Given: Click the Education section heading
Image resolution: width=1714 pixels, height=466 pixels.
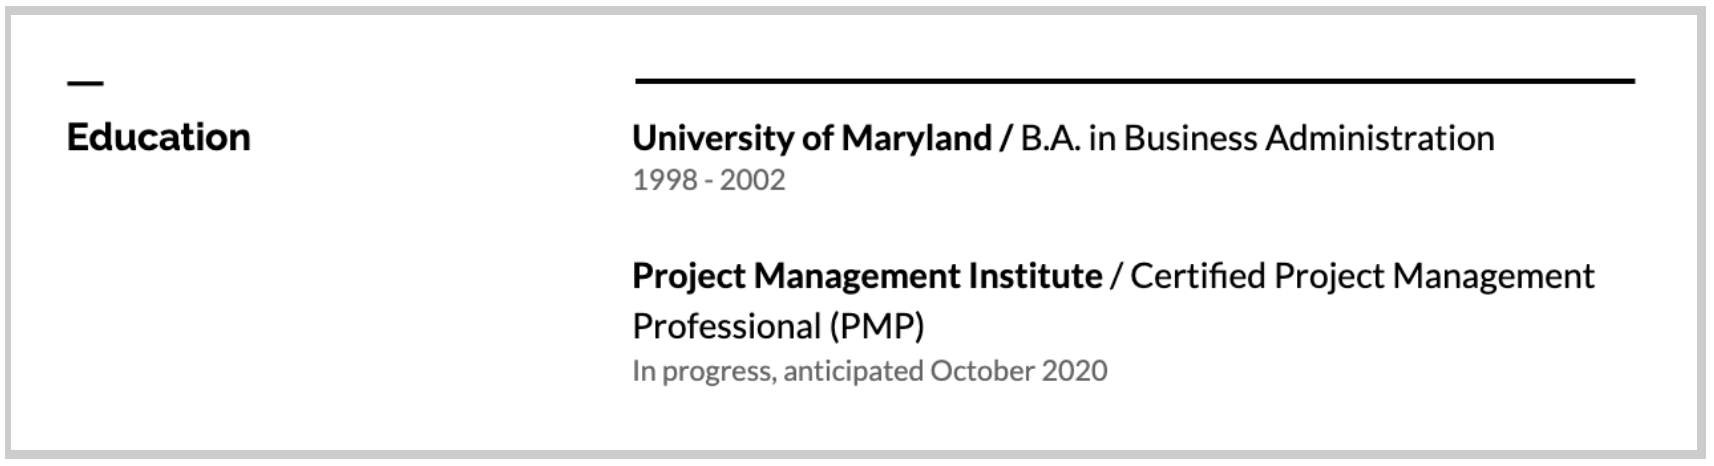Looking at the screenshot, I should [158, 137].
